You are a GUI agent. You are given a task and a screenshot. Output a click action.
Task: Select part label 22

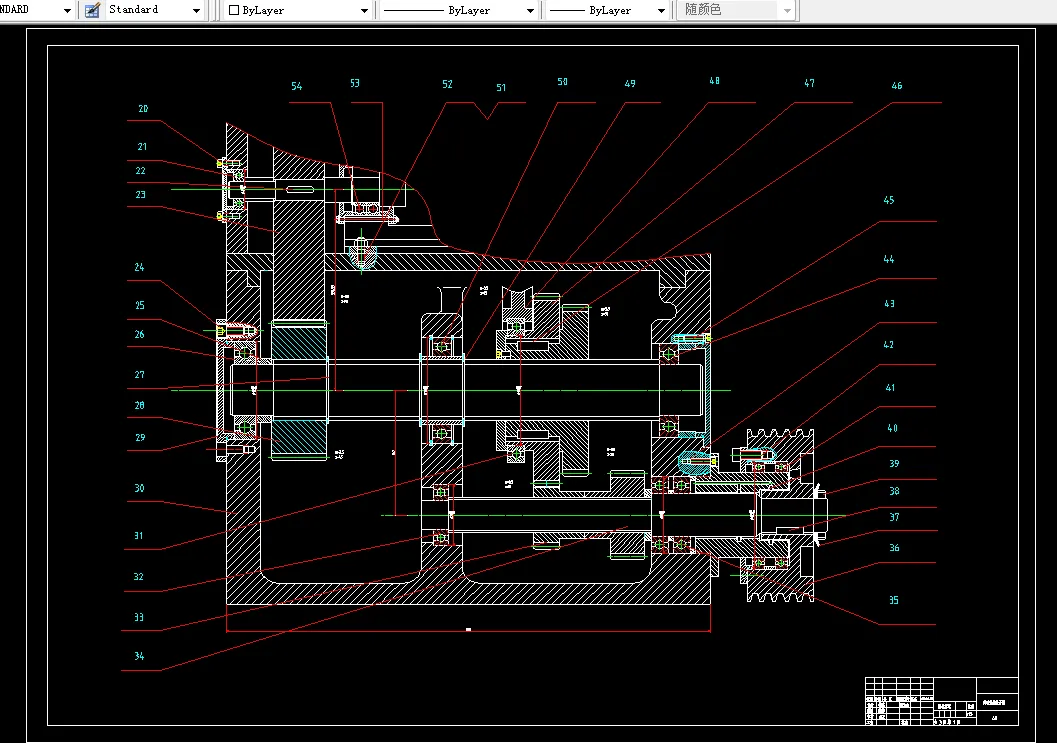coord(140,171)
